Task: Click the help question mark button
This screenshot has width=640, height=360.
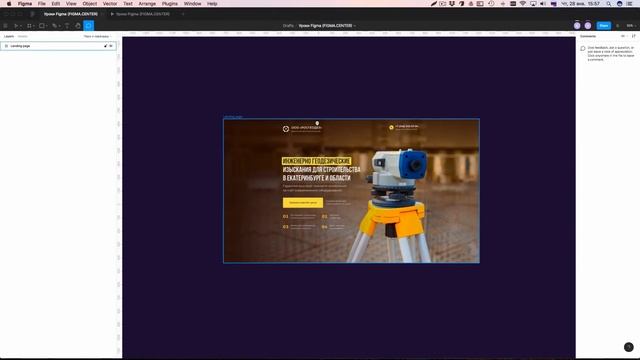Action: (629, 347)
